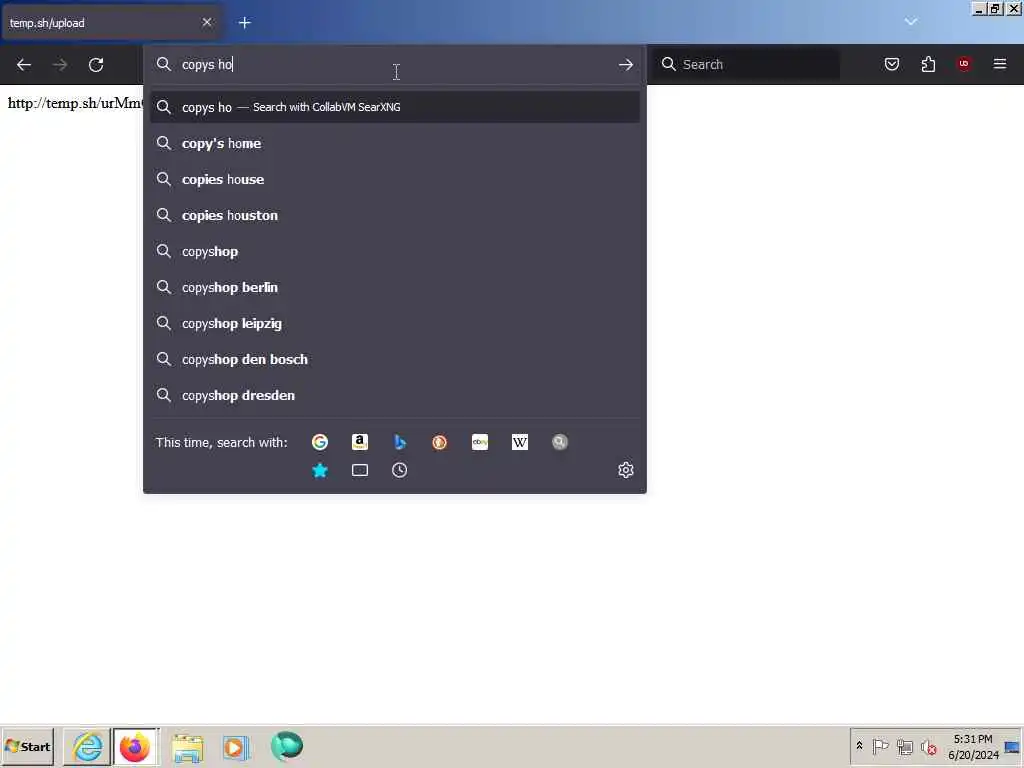The image size is (1024, 768).
Task: Search with the gray magnifier engine icon
Action: pyautogui.click(x=560, y=442)
